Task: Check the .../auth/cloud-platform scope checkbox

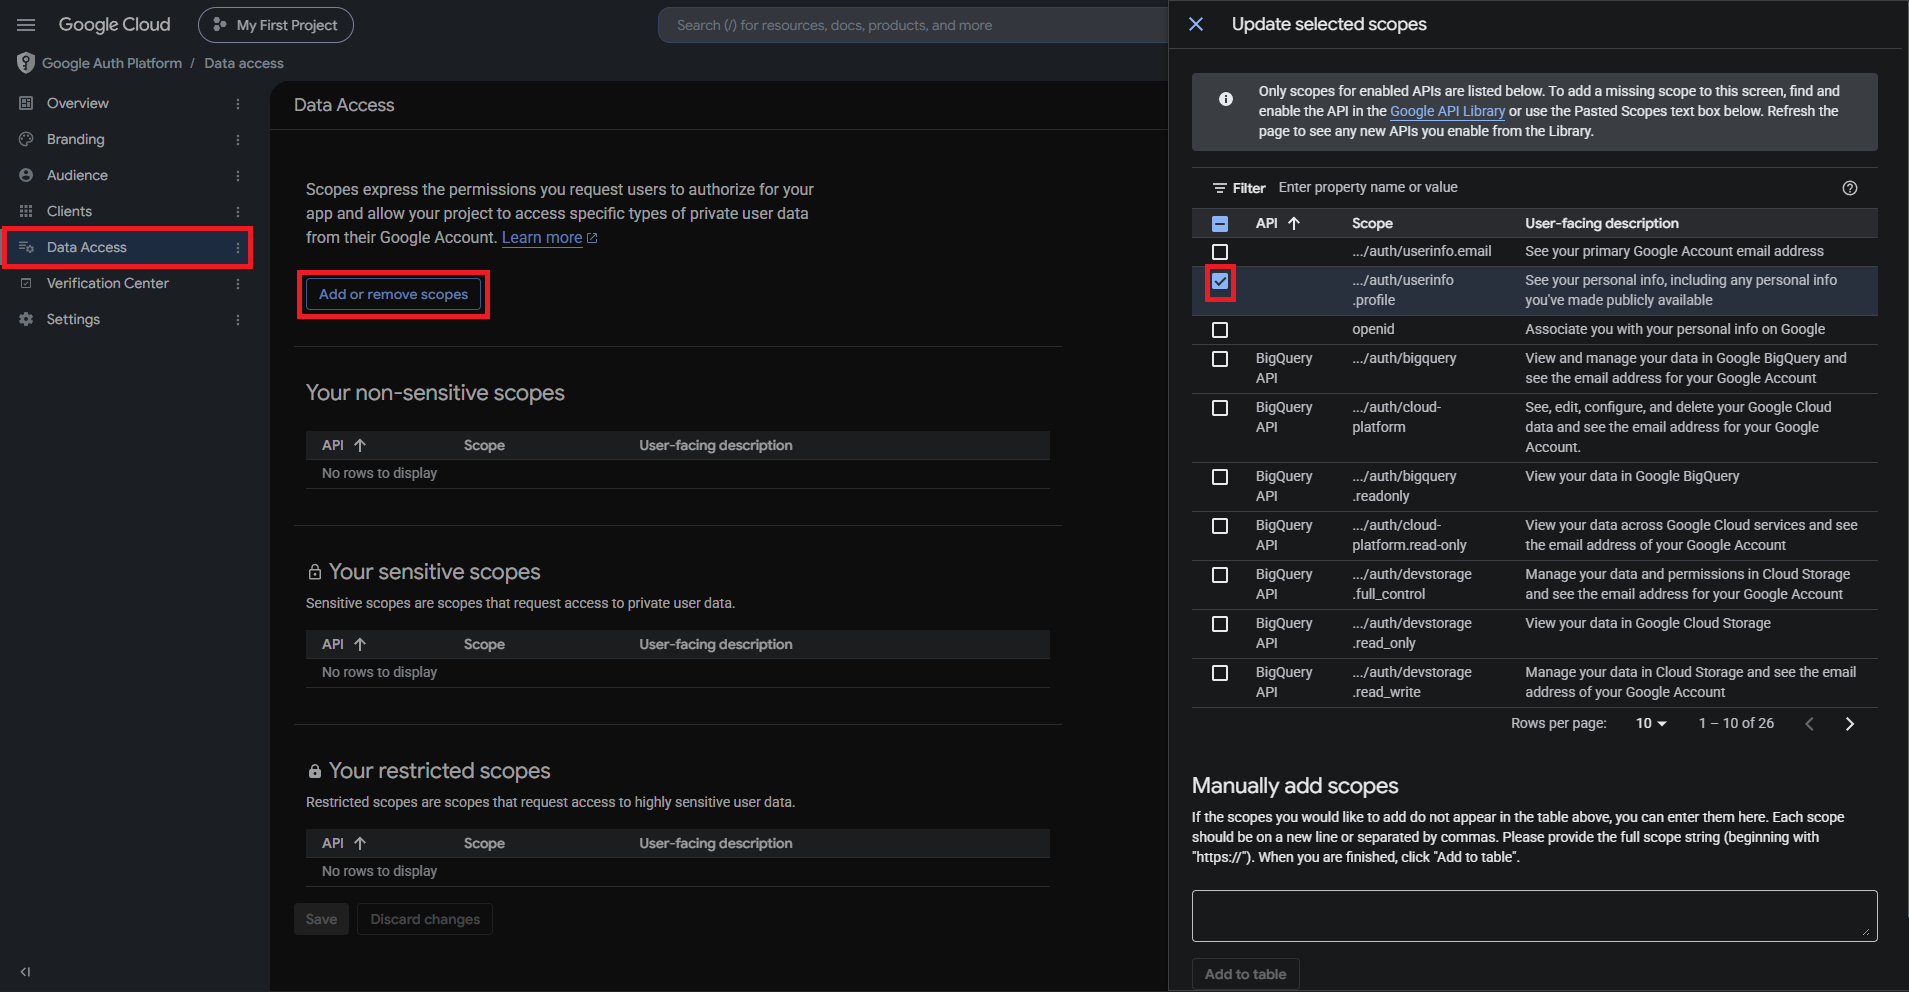Action: point(1220,408)
